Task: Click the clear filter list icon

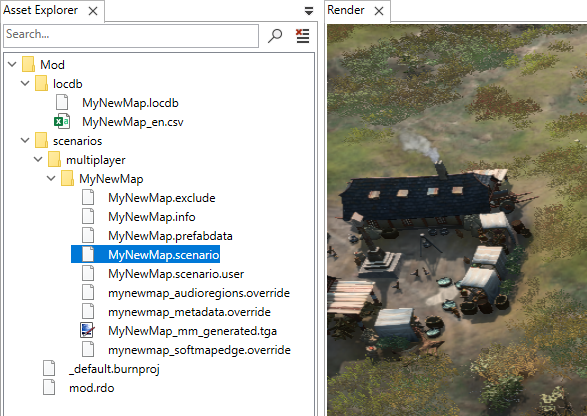Action: [302, 36]
